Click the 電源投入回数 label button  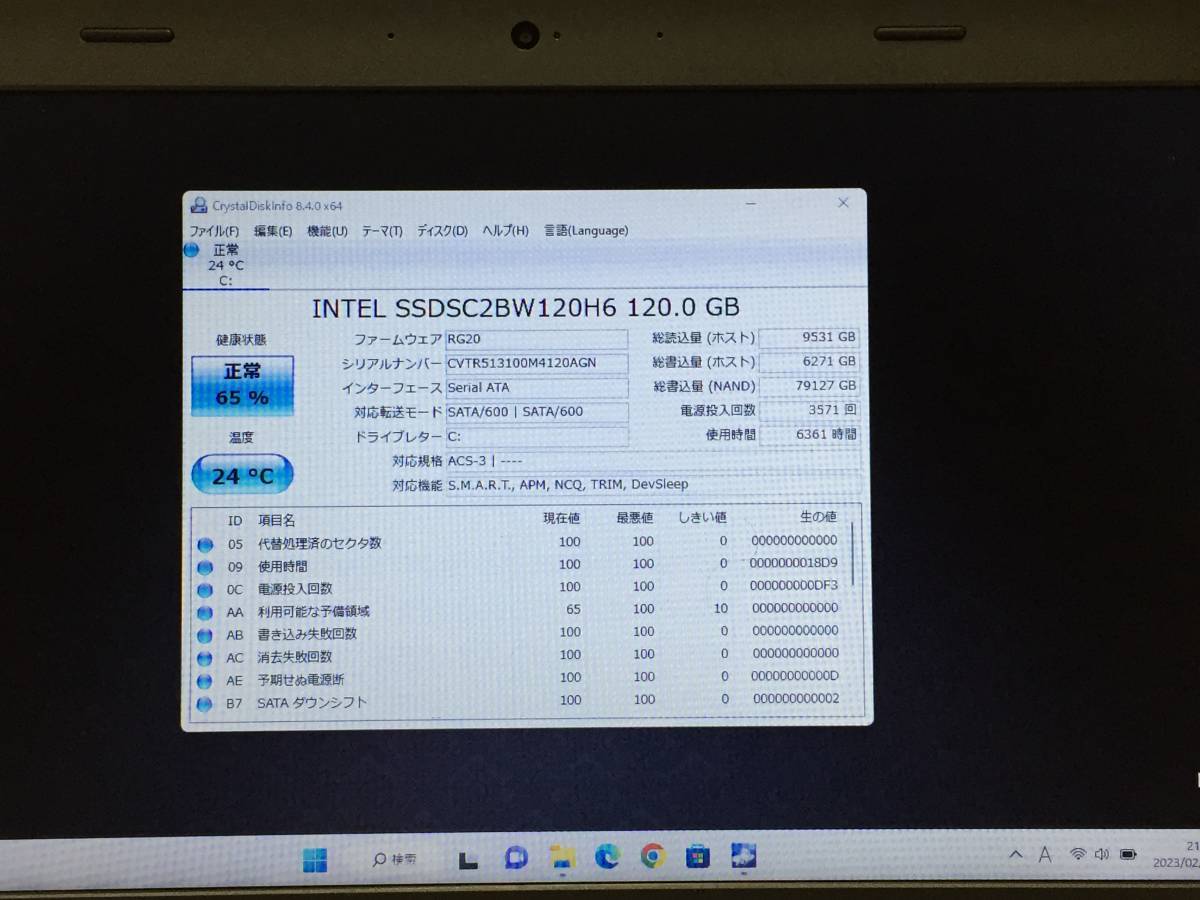click(x=717, y=411)
